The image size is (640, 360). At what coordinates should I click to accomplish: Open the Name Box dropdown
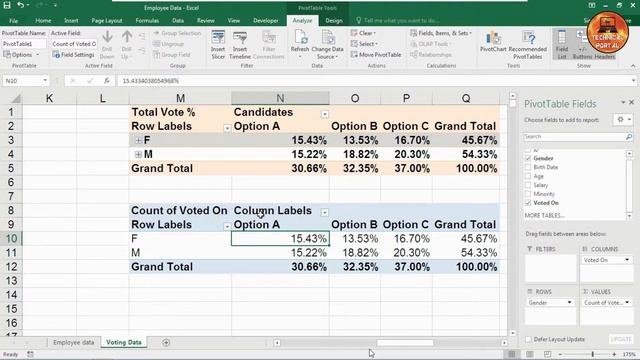click(x=45, y=81)
